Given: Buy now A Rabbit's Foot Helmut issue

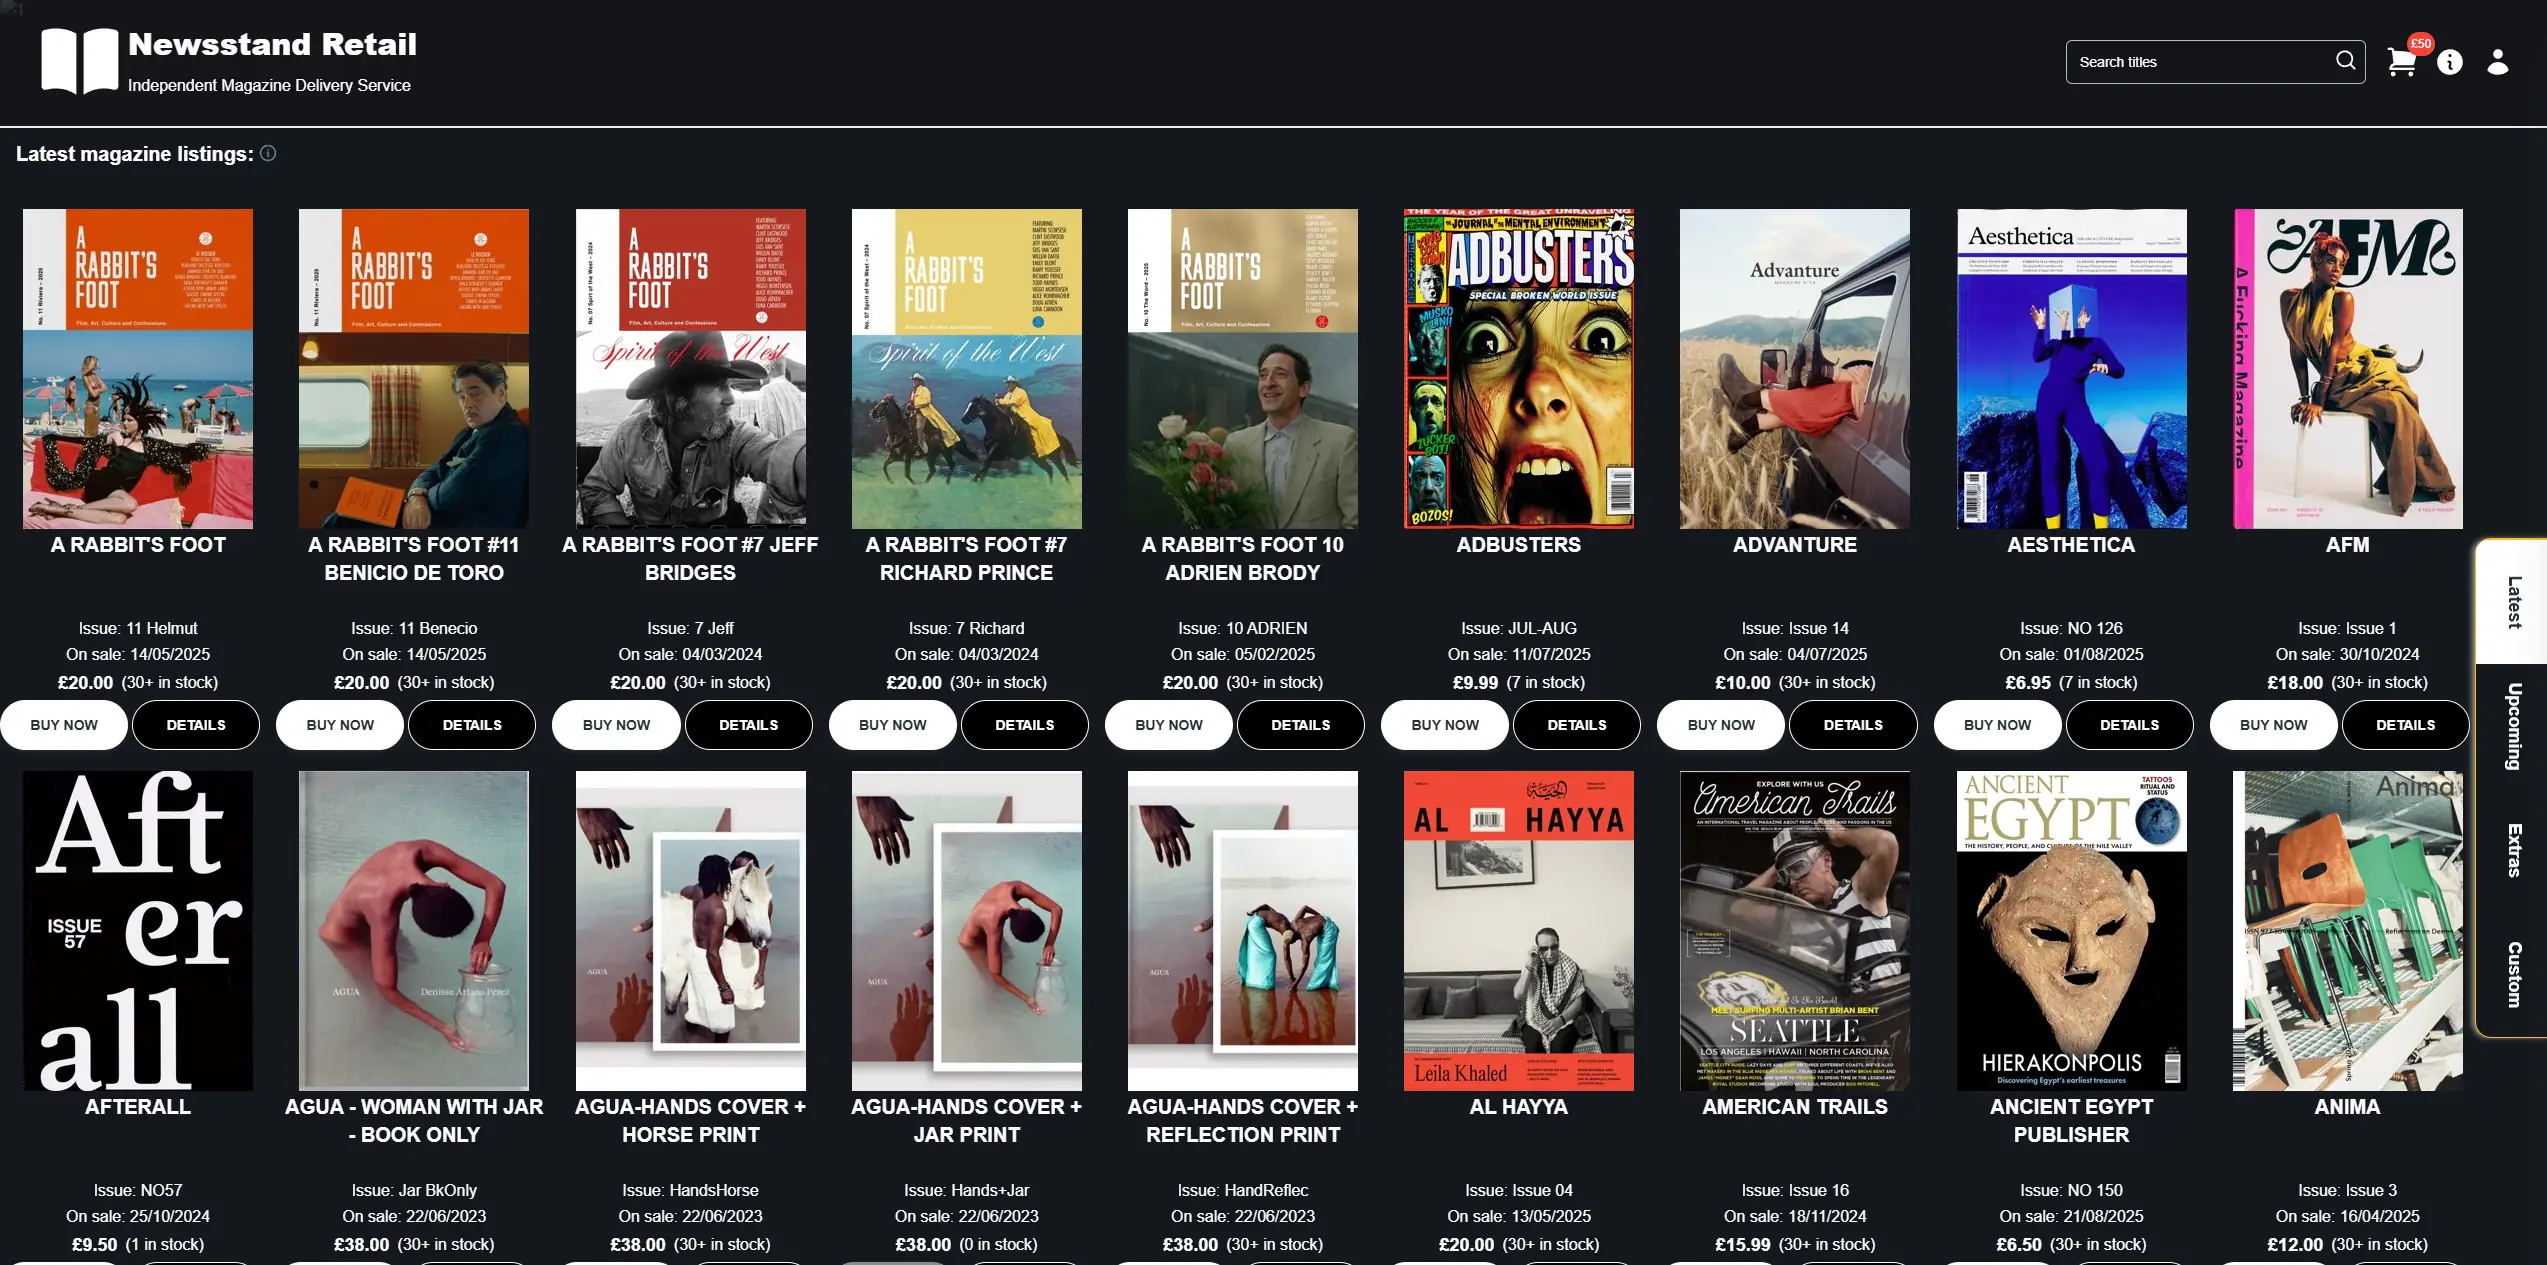Looking at the screenshot, I should coord(64,725).
